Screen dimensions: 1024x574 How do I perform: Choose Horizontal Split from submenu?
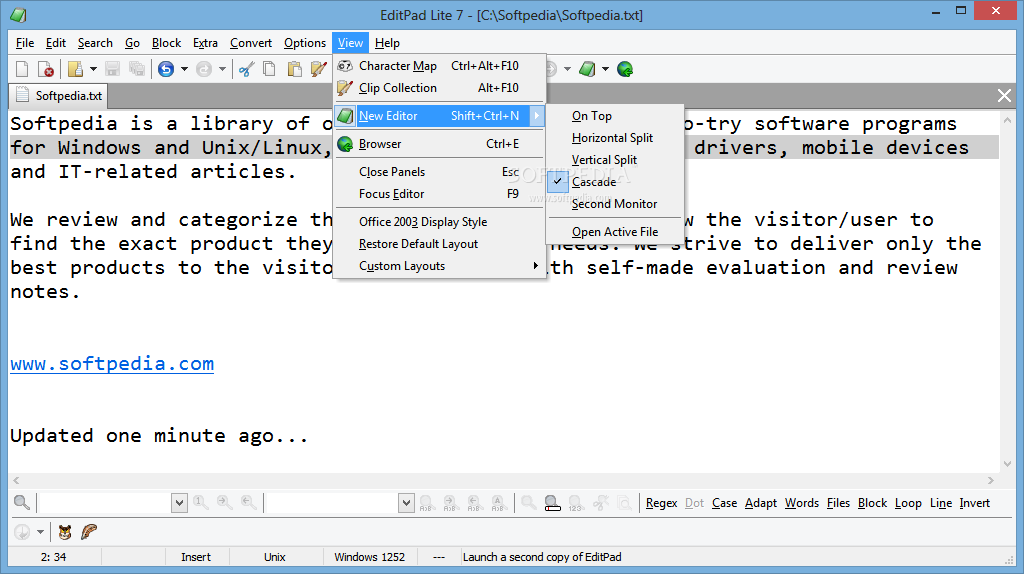pos(615,138)
